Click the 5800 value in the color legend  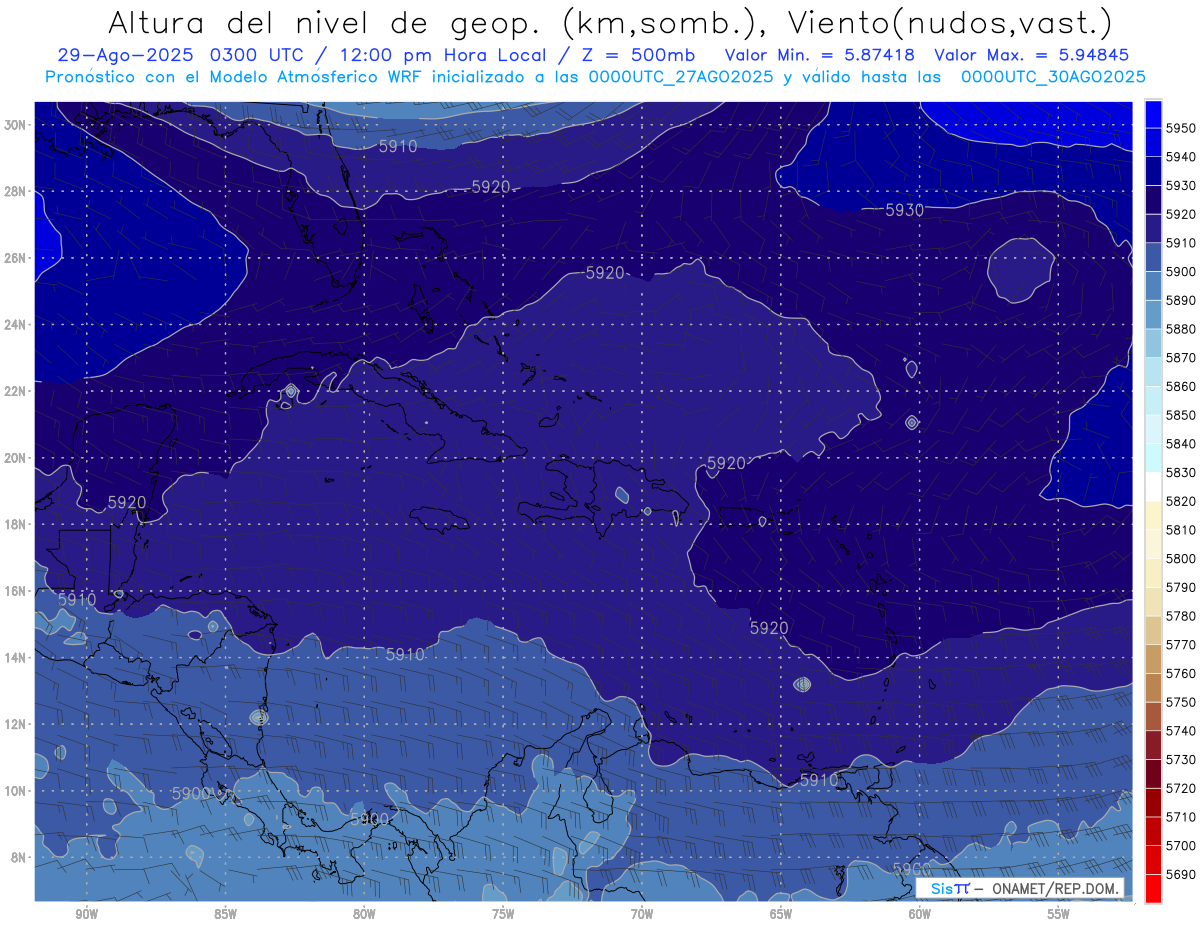(x=1181, y=558)
